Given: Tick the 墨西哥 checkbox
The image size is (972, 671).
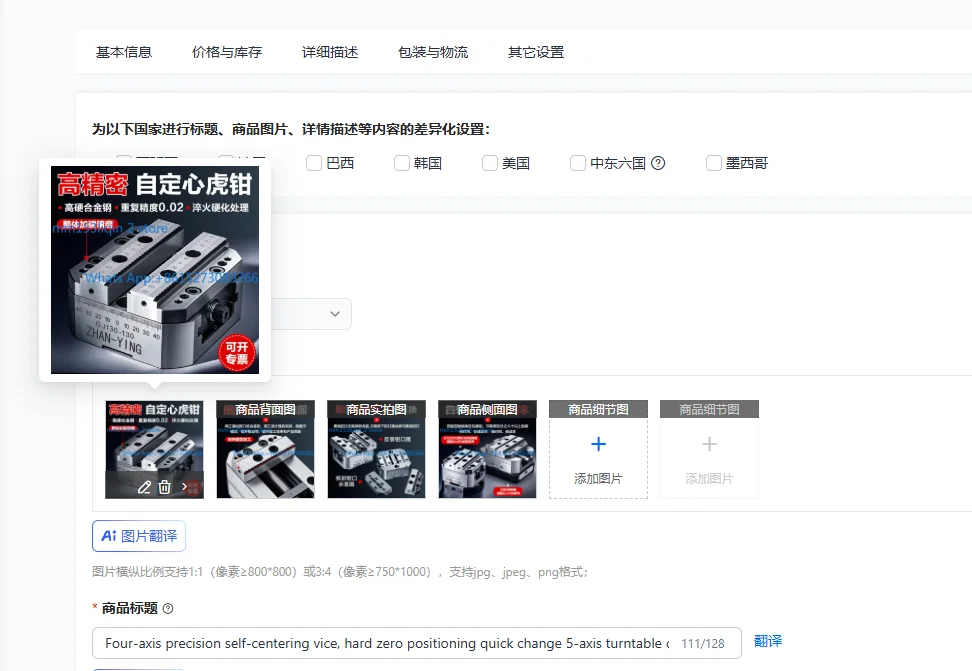Looking at the screenshot, I should coord(714,163).
